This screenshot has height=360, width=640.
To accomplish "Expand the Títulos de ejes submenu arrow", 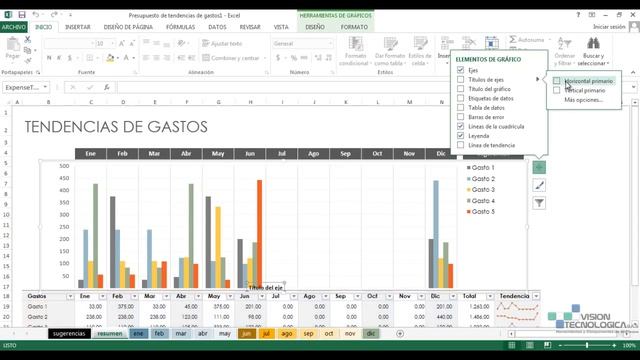I will [x=538, y=79].
